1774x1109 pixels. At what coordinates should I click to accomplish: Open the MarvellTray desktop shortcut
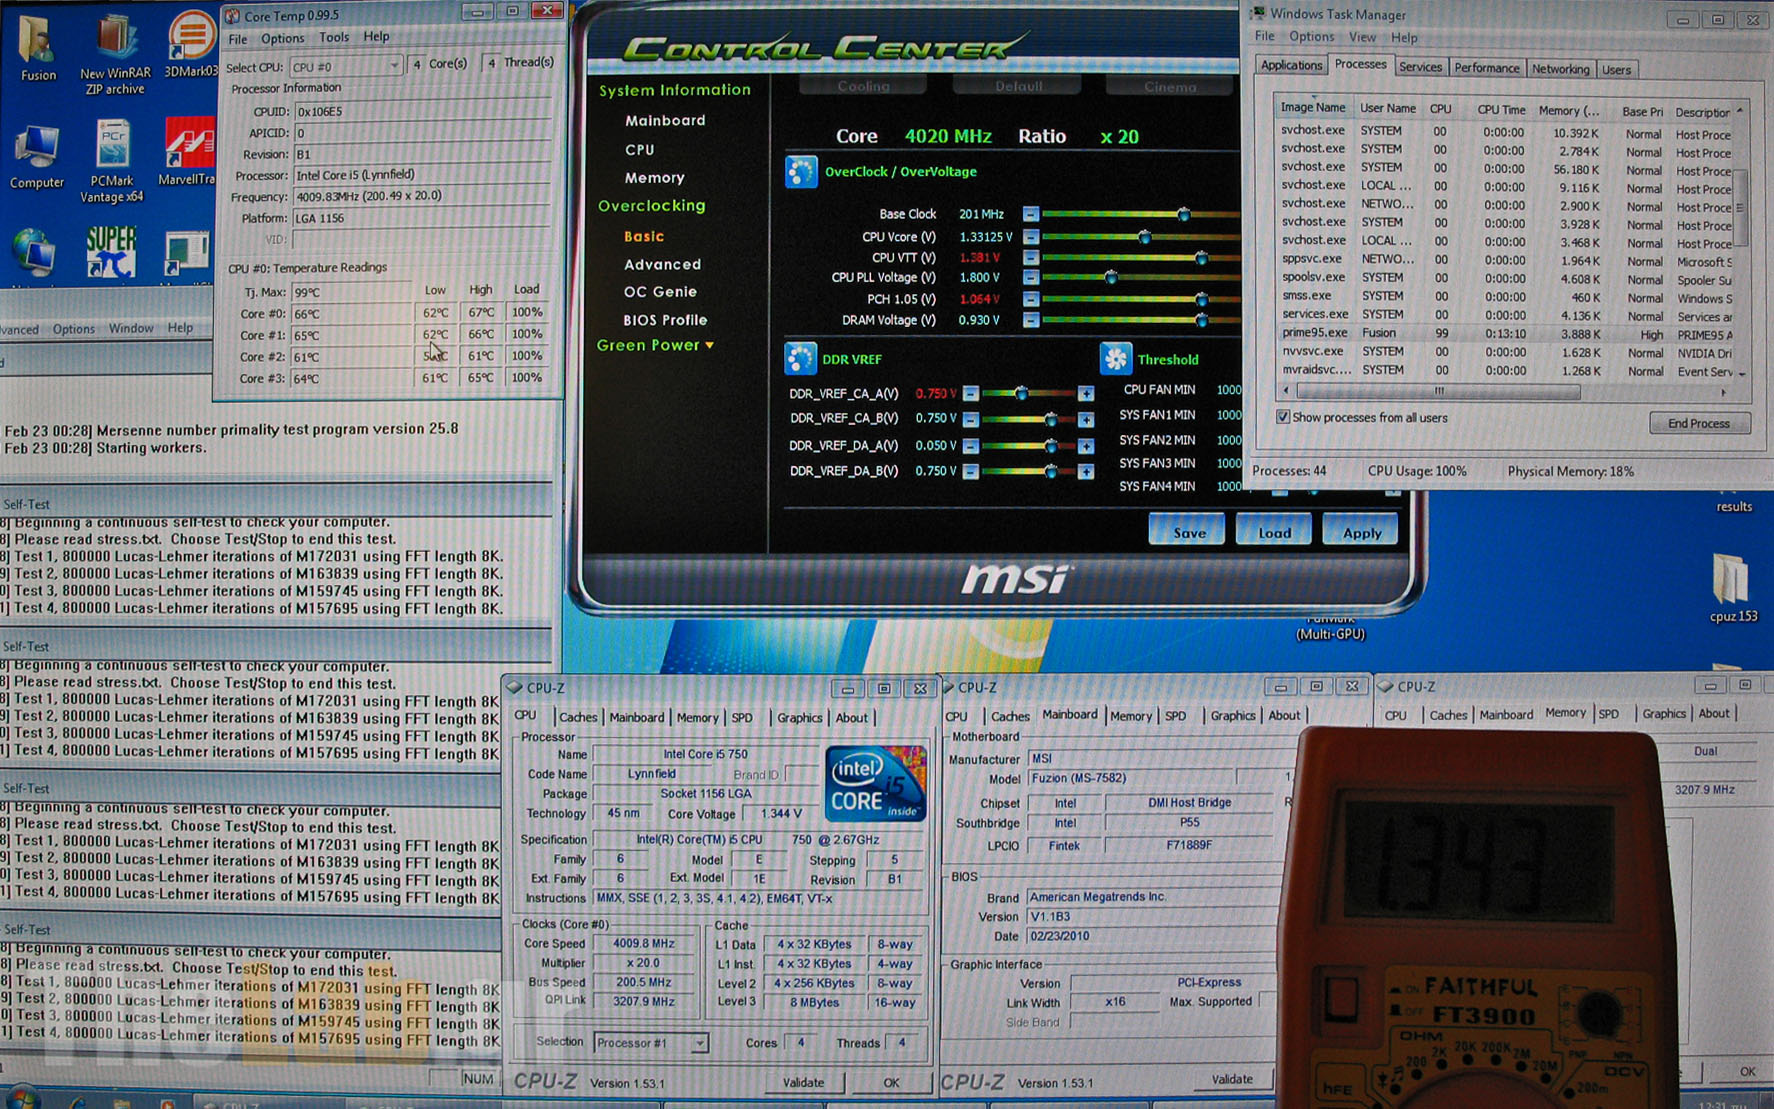188,150
